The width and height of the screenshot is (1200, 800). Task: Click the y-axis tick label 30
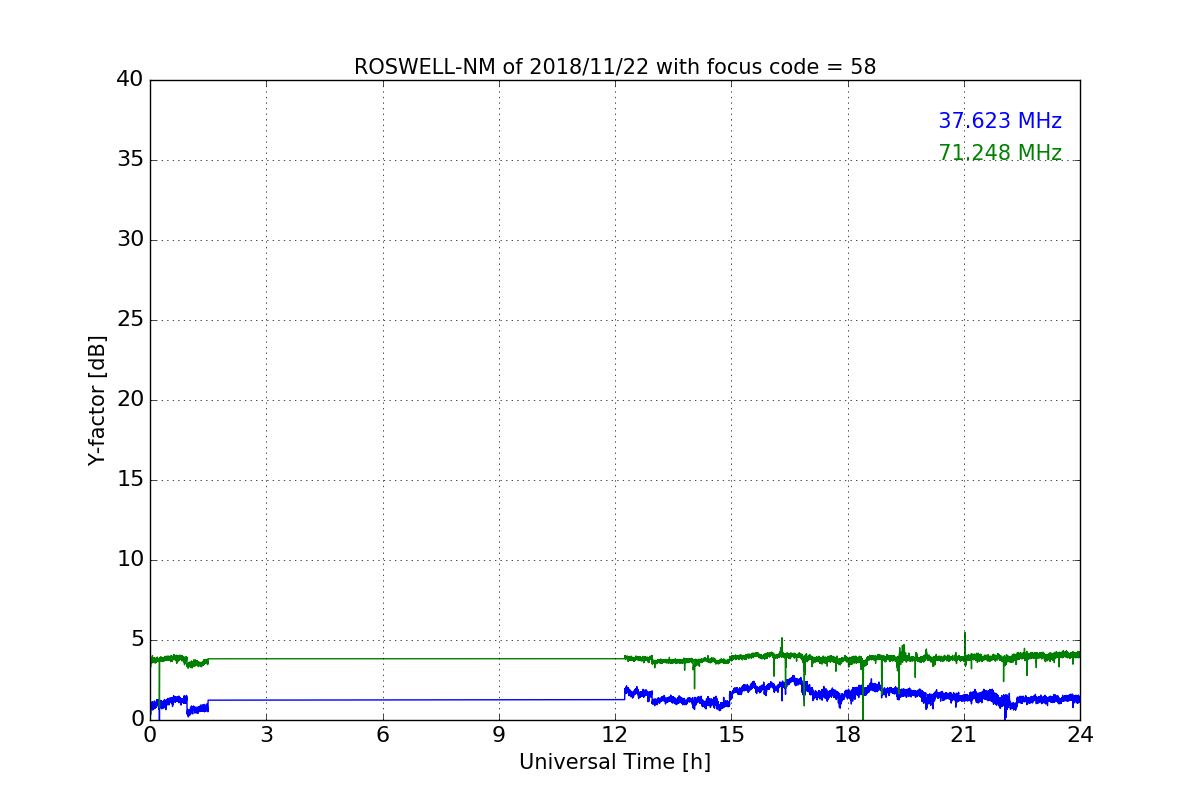point(130,240)
